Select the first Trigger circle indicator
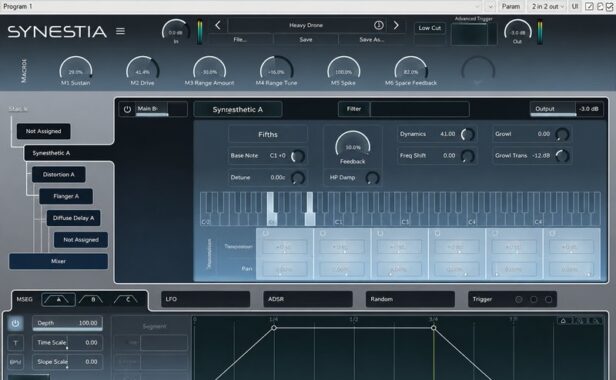Viewport: 616px width, 380px height. tap(519, 299)
